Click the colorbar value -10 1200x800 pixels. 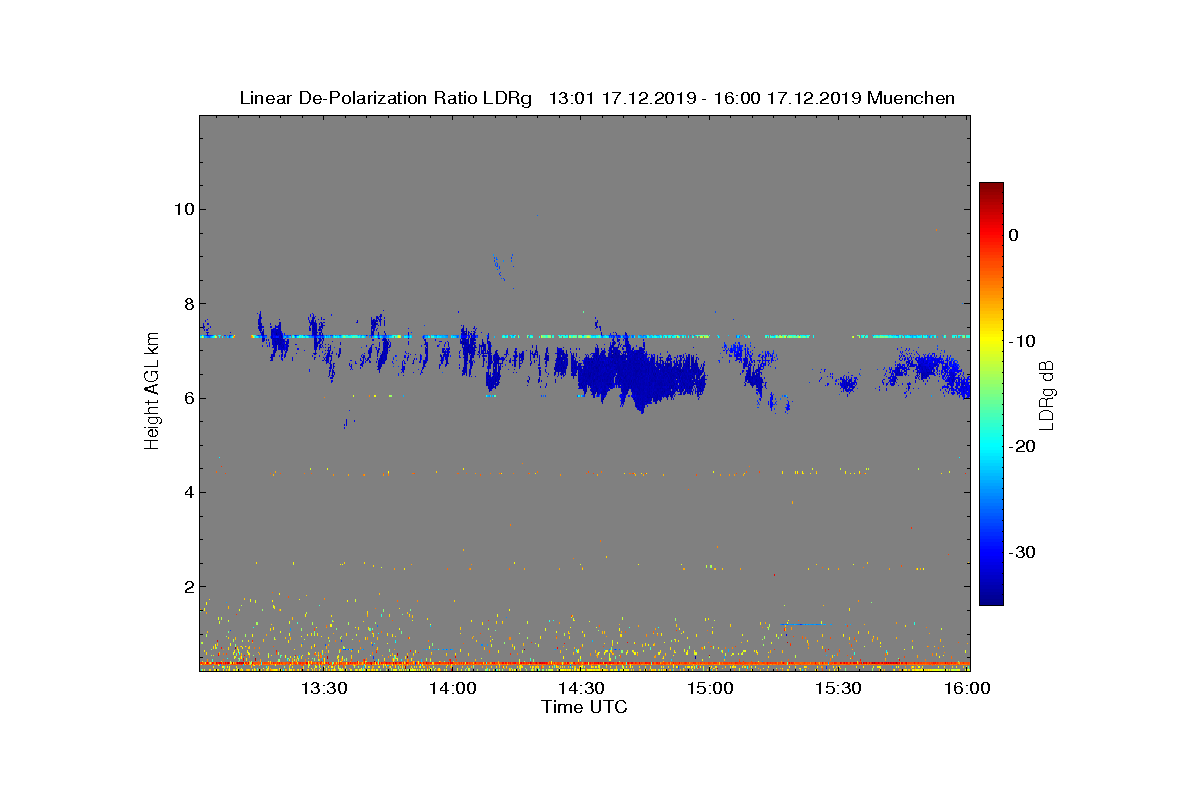point(1022,341)
